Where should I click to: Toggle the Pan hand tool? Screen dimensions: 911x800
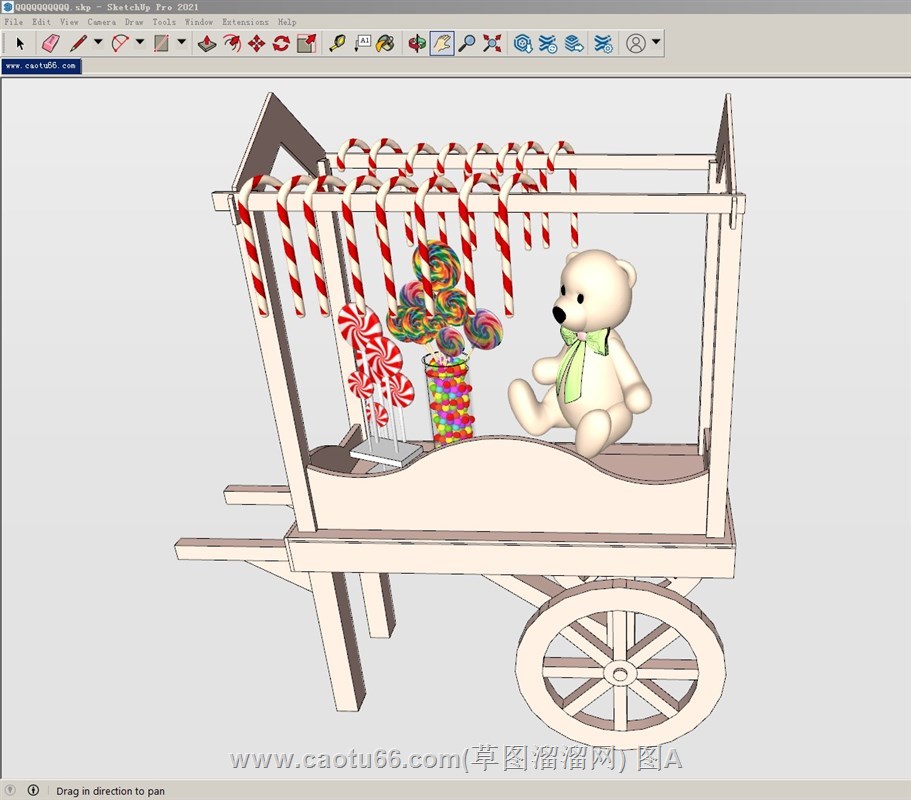(442, 43)
